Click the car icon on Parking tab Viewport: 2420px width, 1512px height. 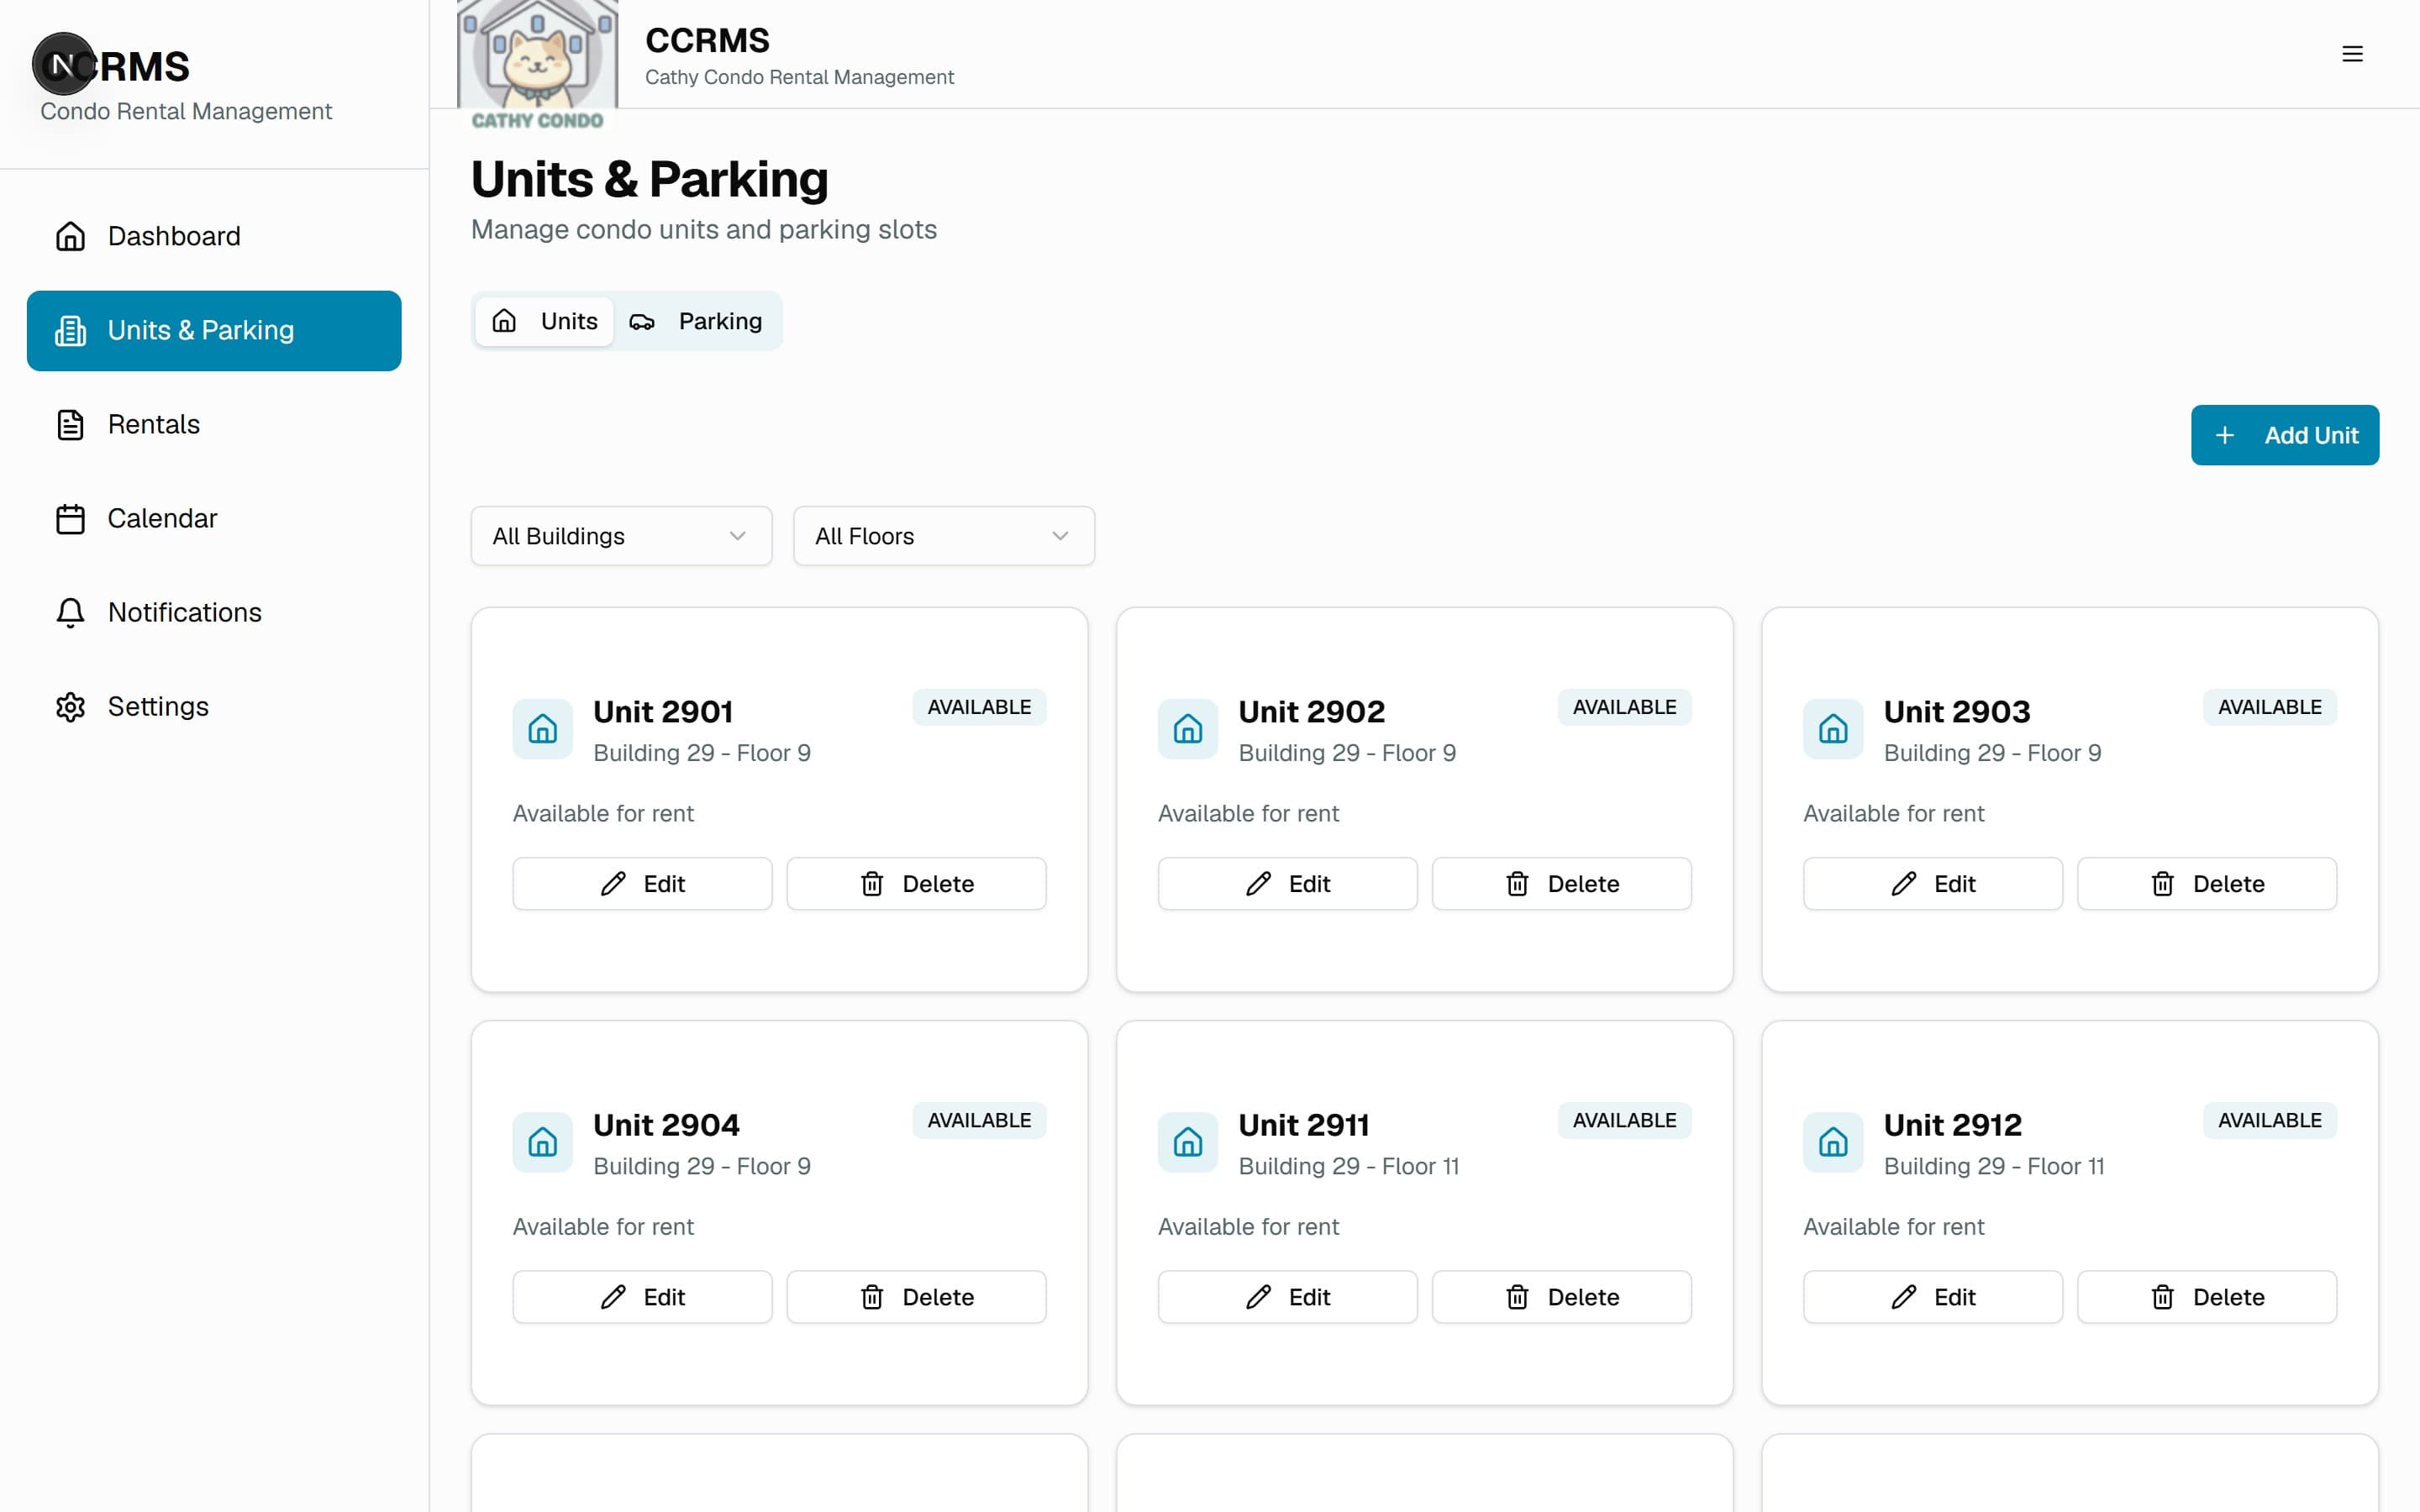pos(642,321)
